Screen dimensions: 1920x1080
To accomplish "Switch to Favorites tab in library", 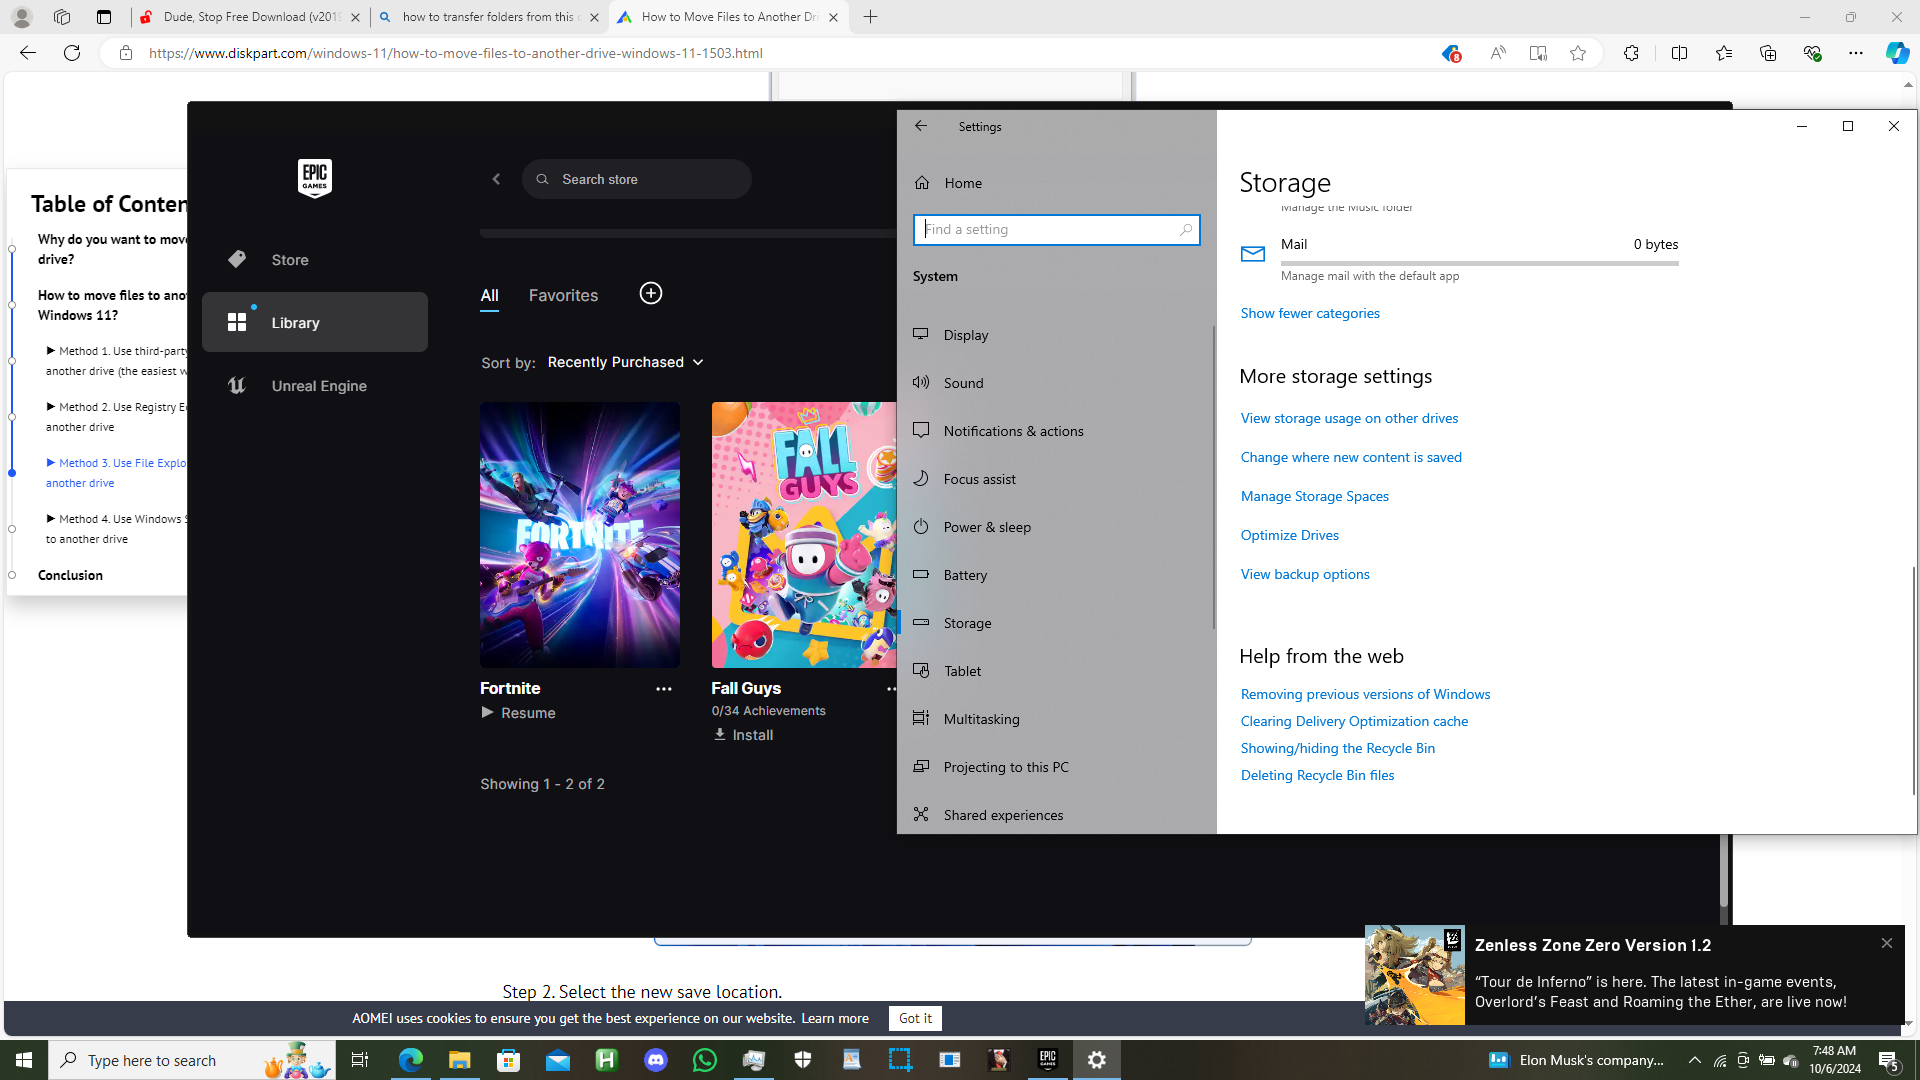I will pos(563,295).
